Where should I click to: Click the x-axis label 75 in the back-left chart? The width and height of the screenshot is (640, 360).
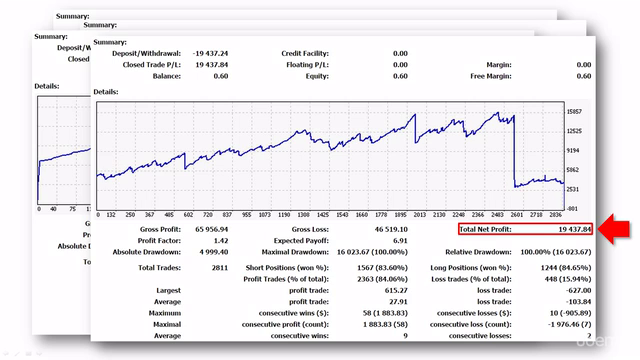click(72, 209)
